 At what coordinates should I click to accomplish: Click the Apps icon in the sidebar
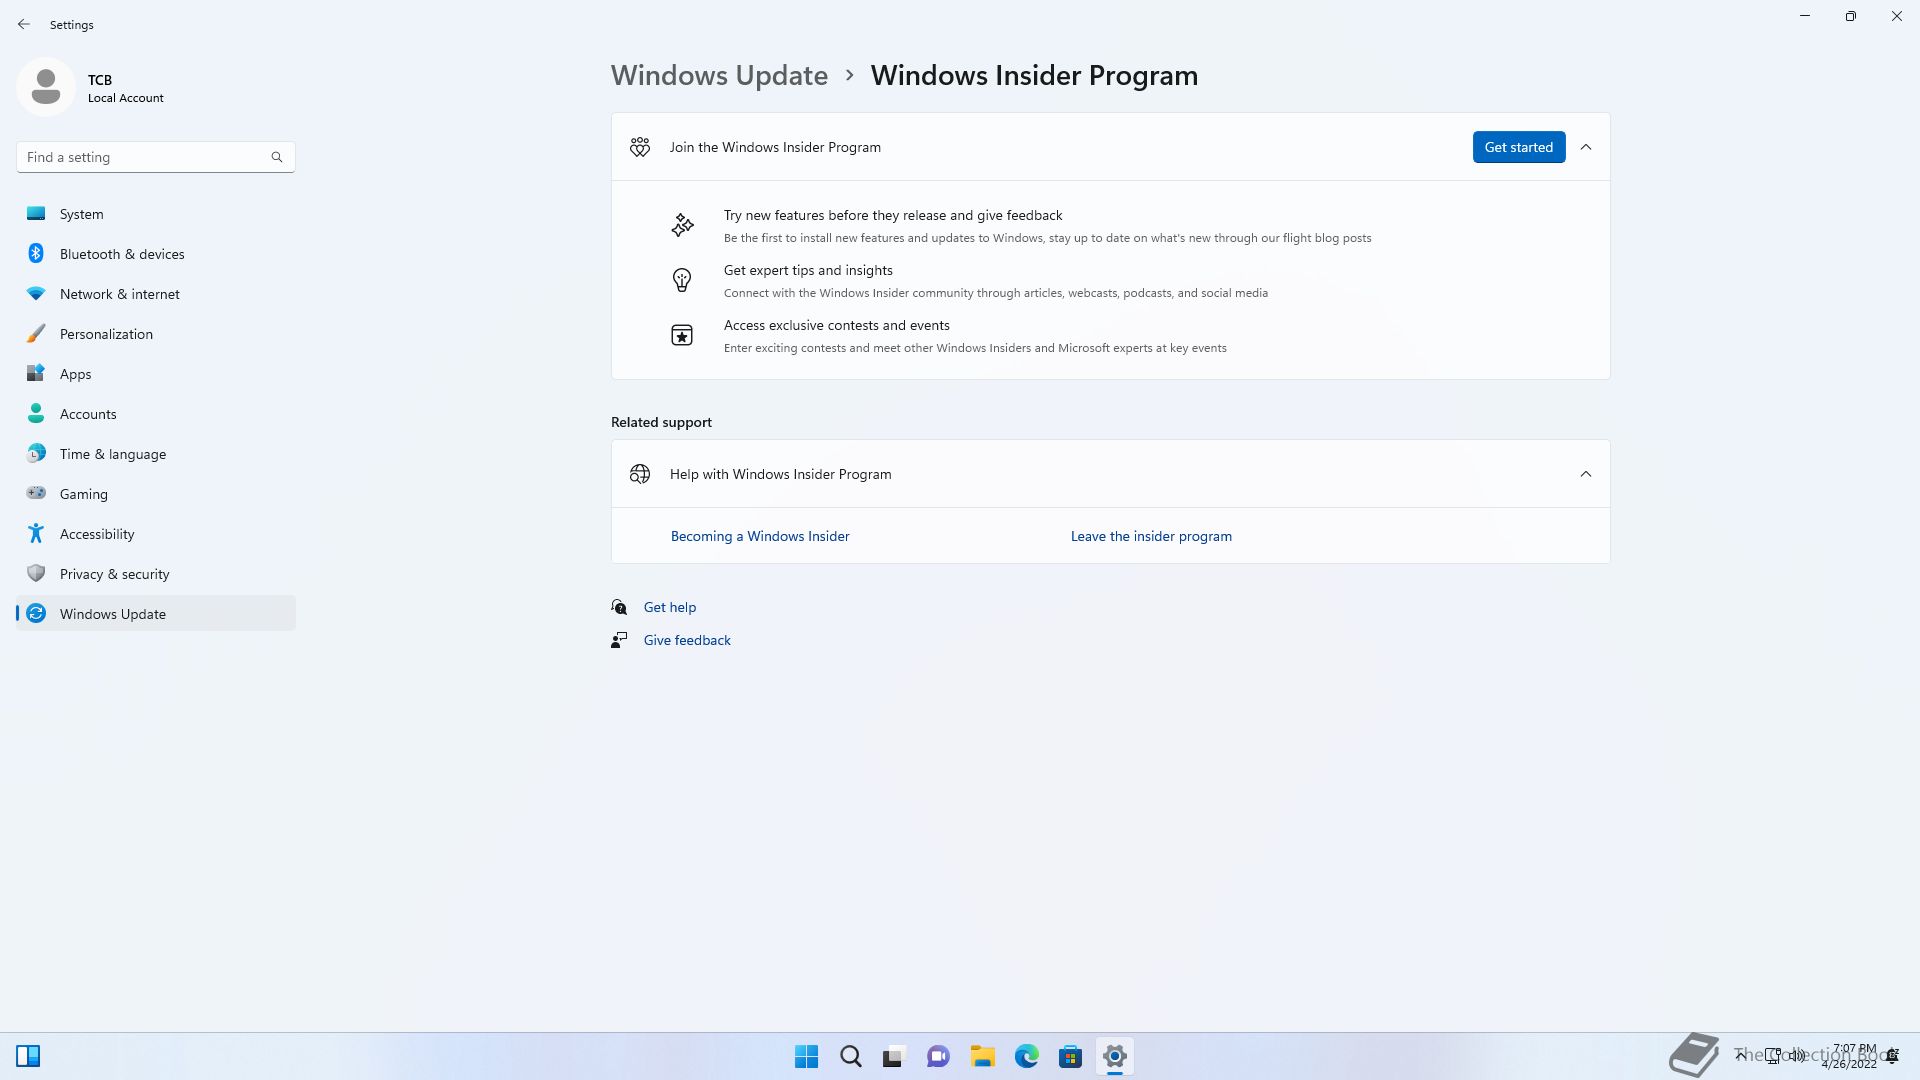tap(36, 373)
